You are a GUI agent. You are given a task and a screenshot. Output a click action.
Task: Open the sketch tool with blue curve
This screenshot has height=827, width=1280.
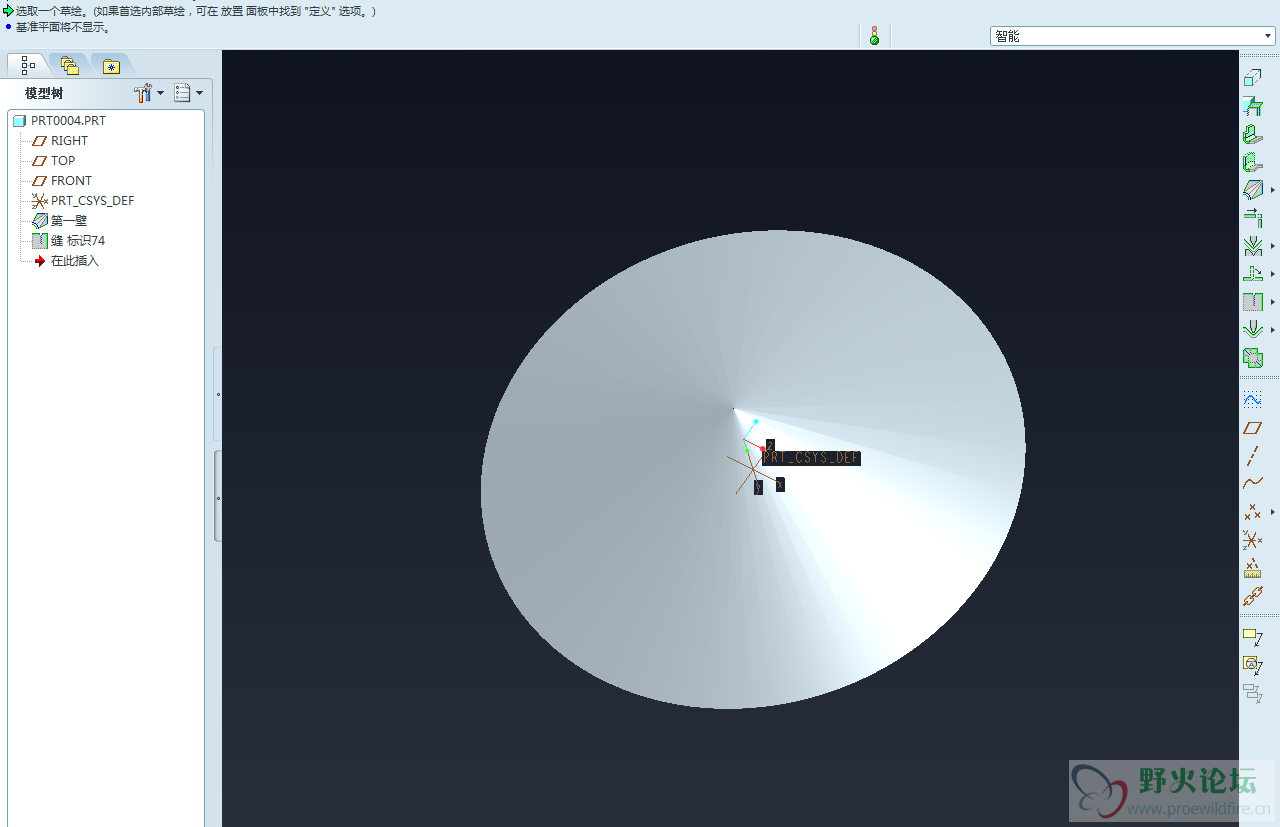coord(1252,399)
